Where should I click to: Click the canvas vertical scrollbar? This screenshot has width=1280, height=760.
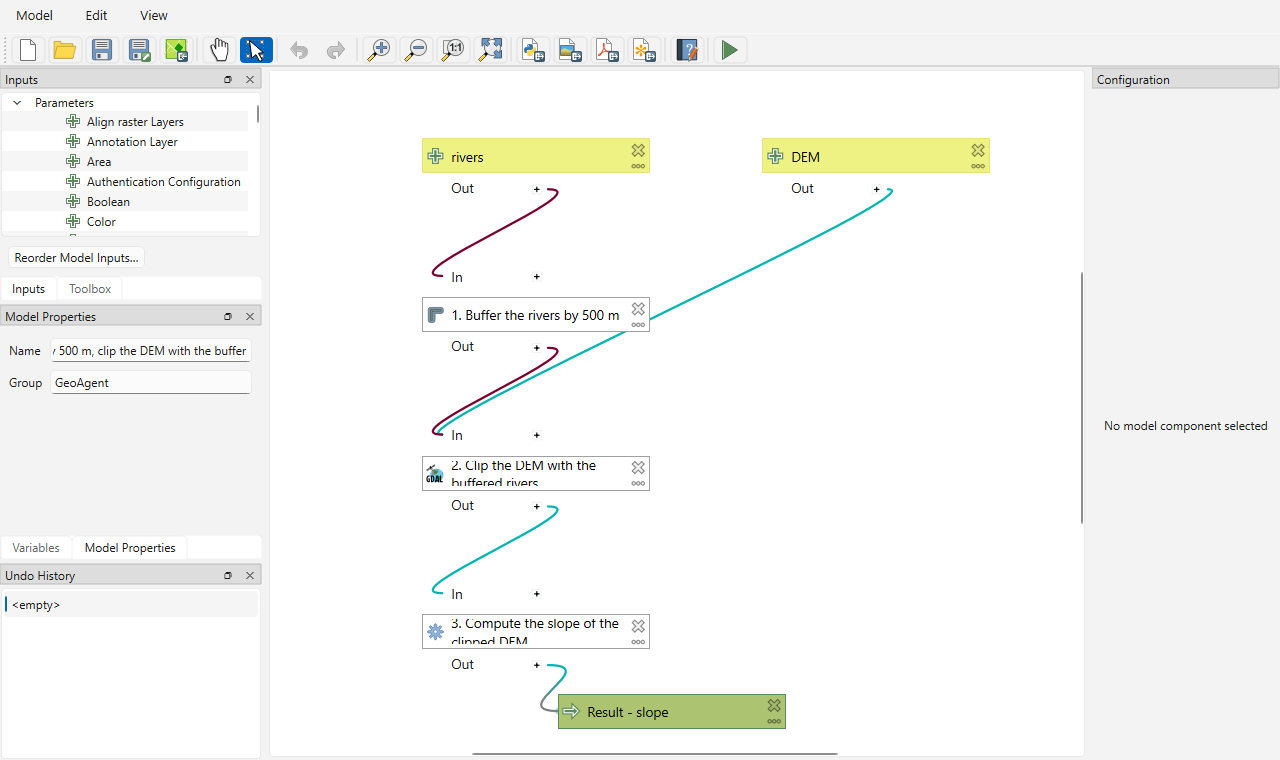[1082, 397]
